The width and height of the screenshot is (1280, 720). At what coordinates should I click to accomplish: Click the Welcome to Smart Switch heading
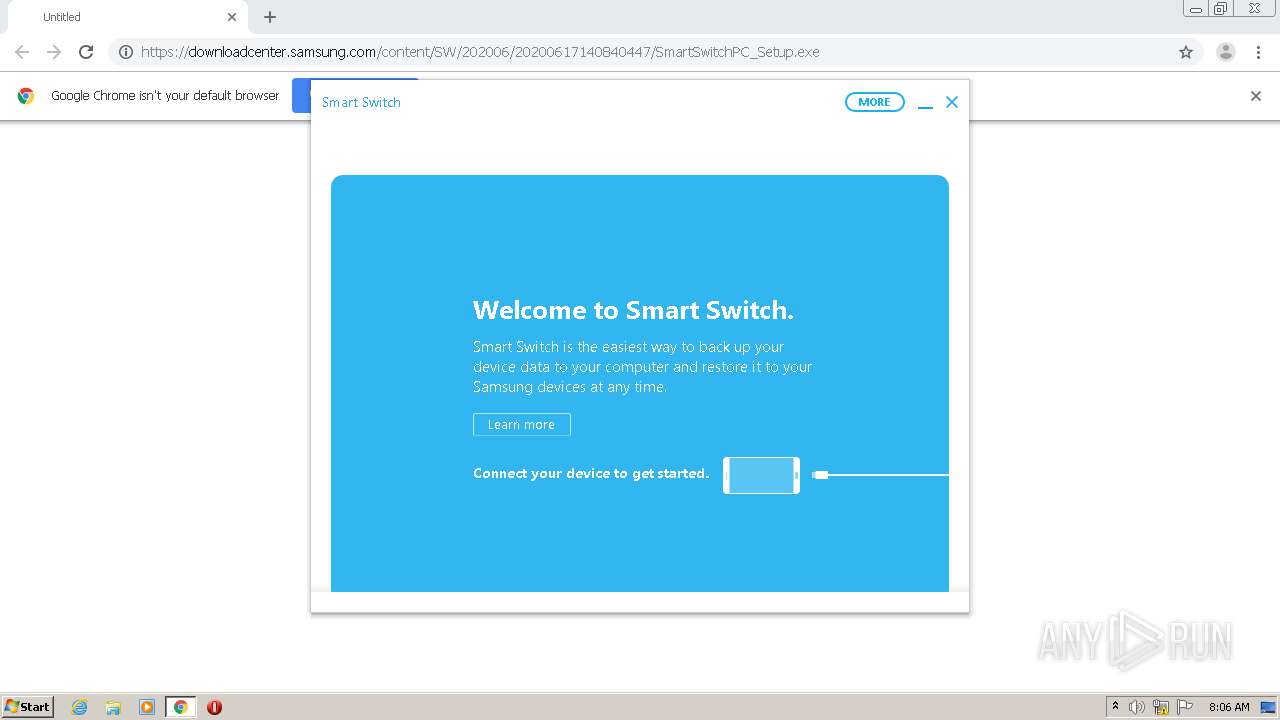click(633, 310)
